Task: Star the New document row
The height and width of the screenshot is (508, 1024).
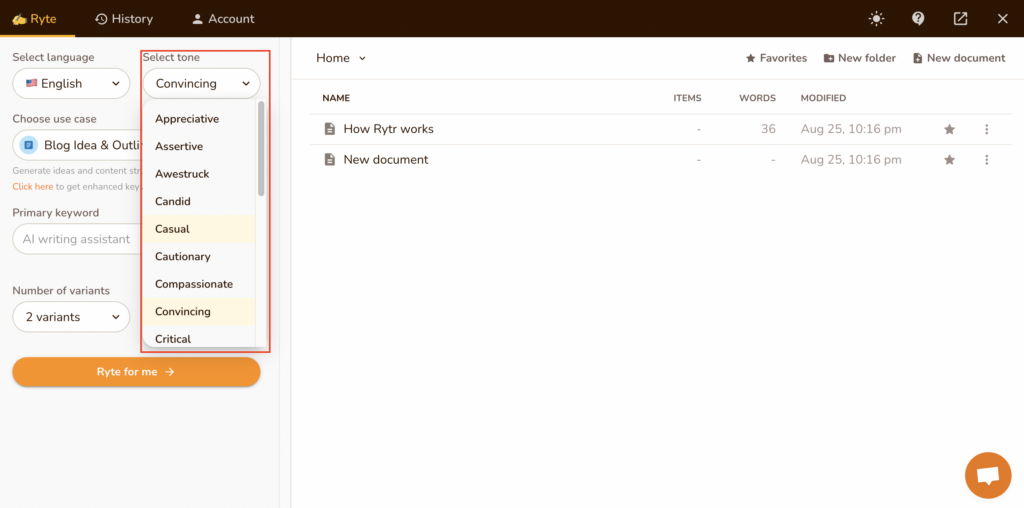Action: pyautogui.click(x=949, y=160)
